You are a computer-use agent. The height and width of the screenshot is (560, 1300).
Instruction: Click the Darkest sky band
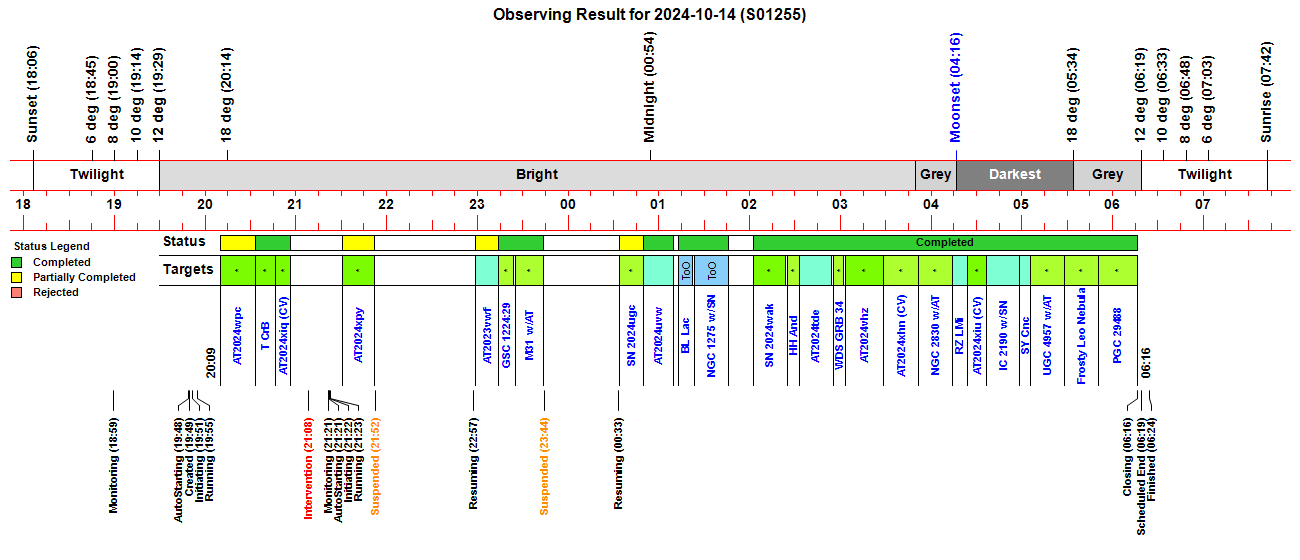(1015, 174)
